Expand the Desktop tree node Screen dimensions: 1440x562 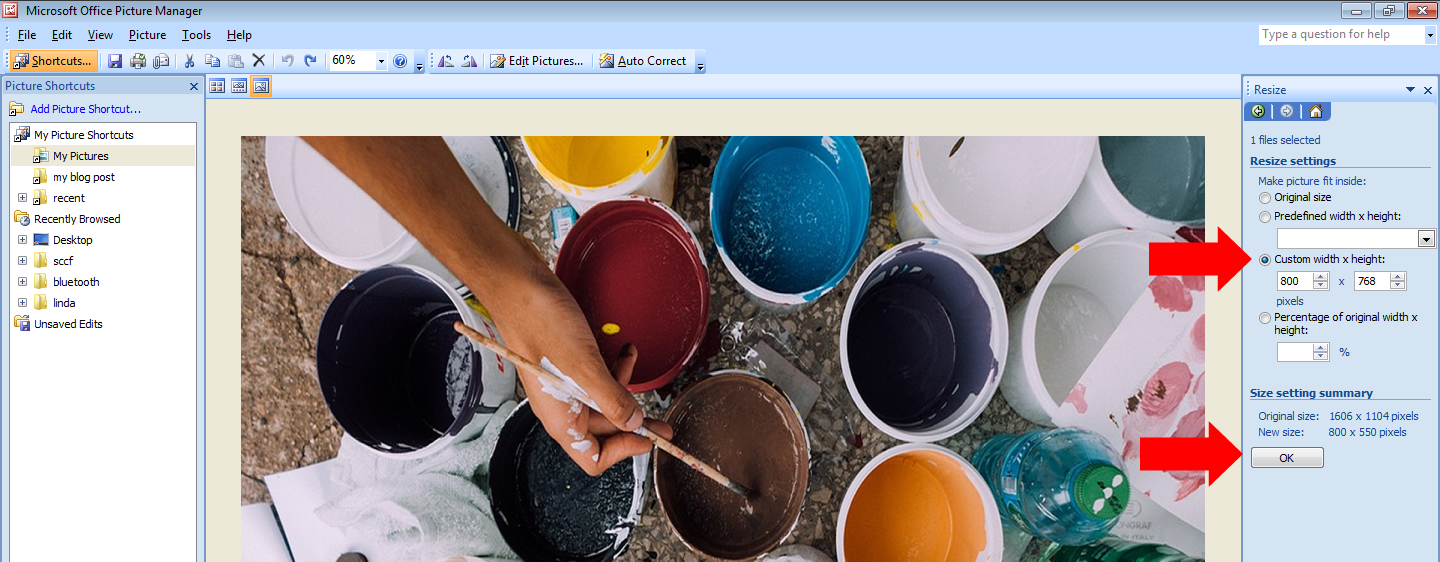tap(22, 240)
